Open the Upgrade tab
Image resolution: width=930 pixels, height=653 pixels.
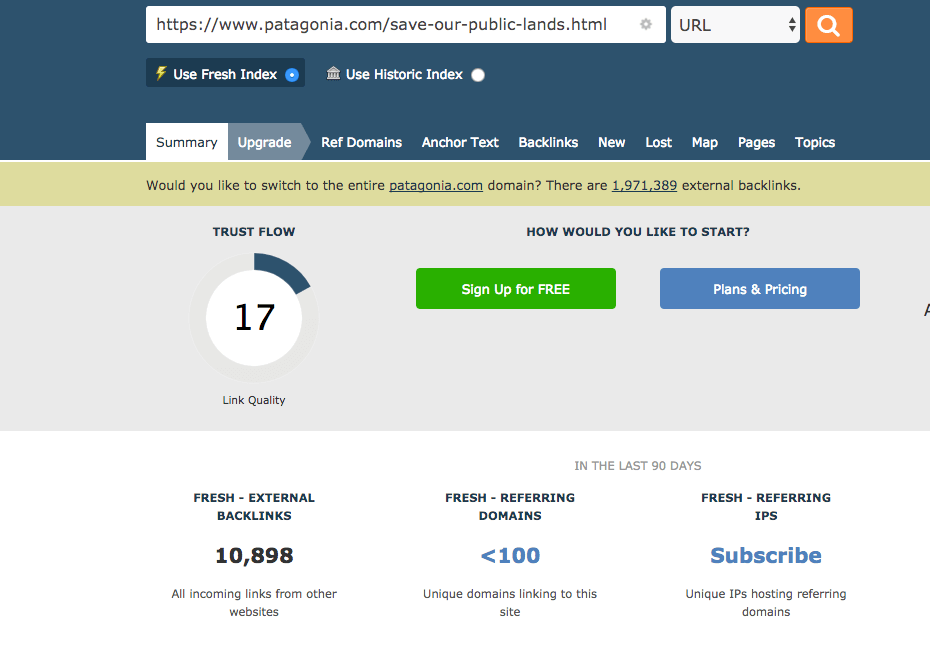click(x=265, y=142)
